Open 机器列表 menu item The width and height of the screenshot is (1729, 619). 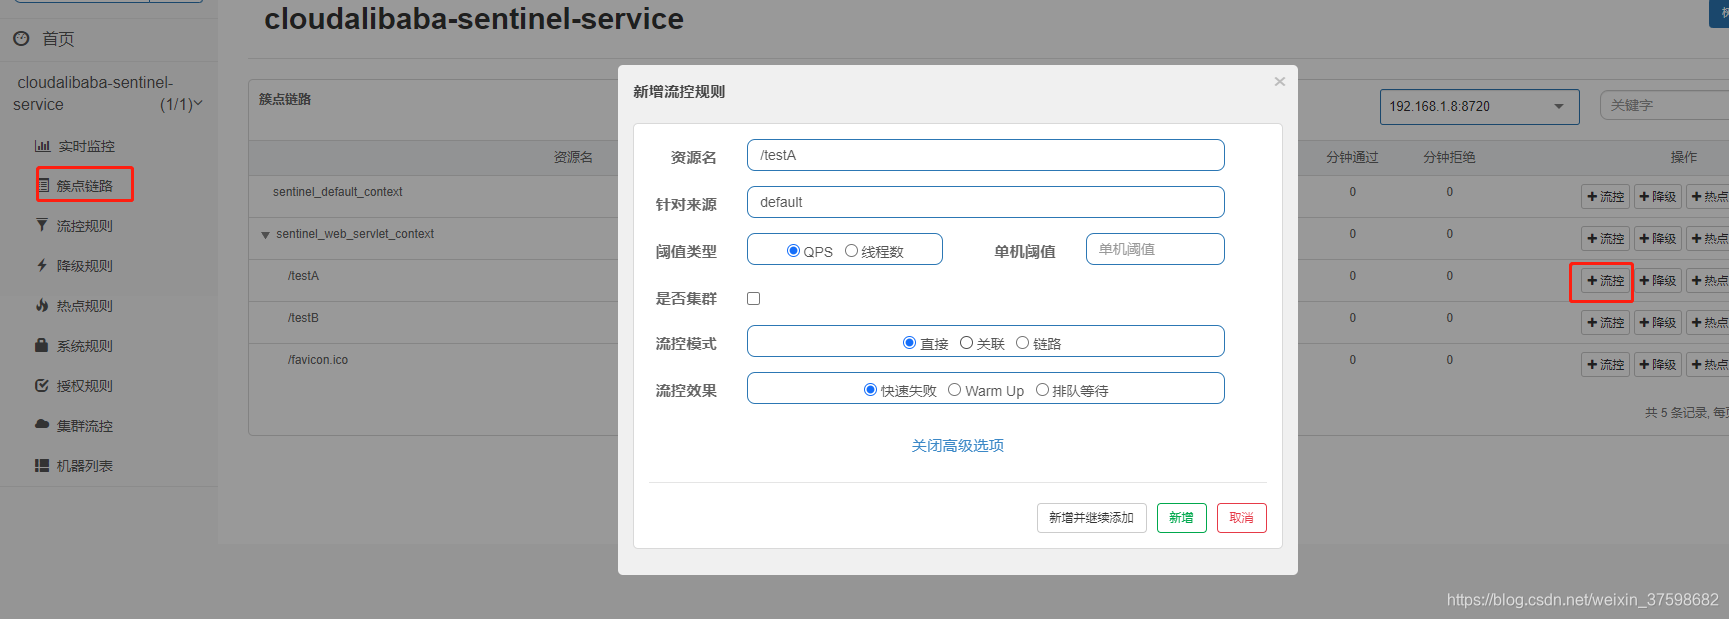pos(85,466)
